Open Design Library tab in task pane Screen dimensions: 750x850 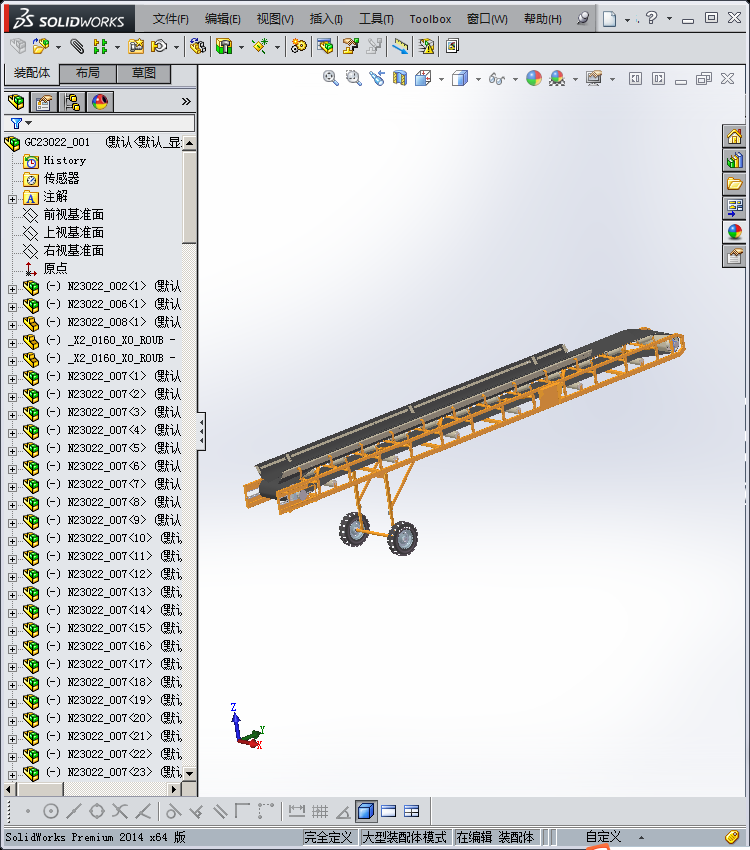point(734,160)
